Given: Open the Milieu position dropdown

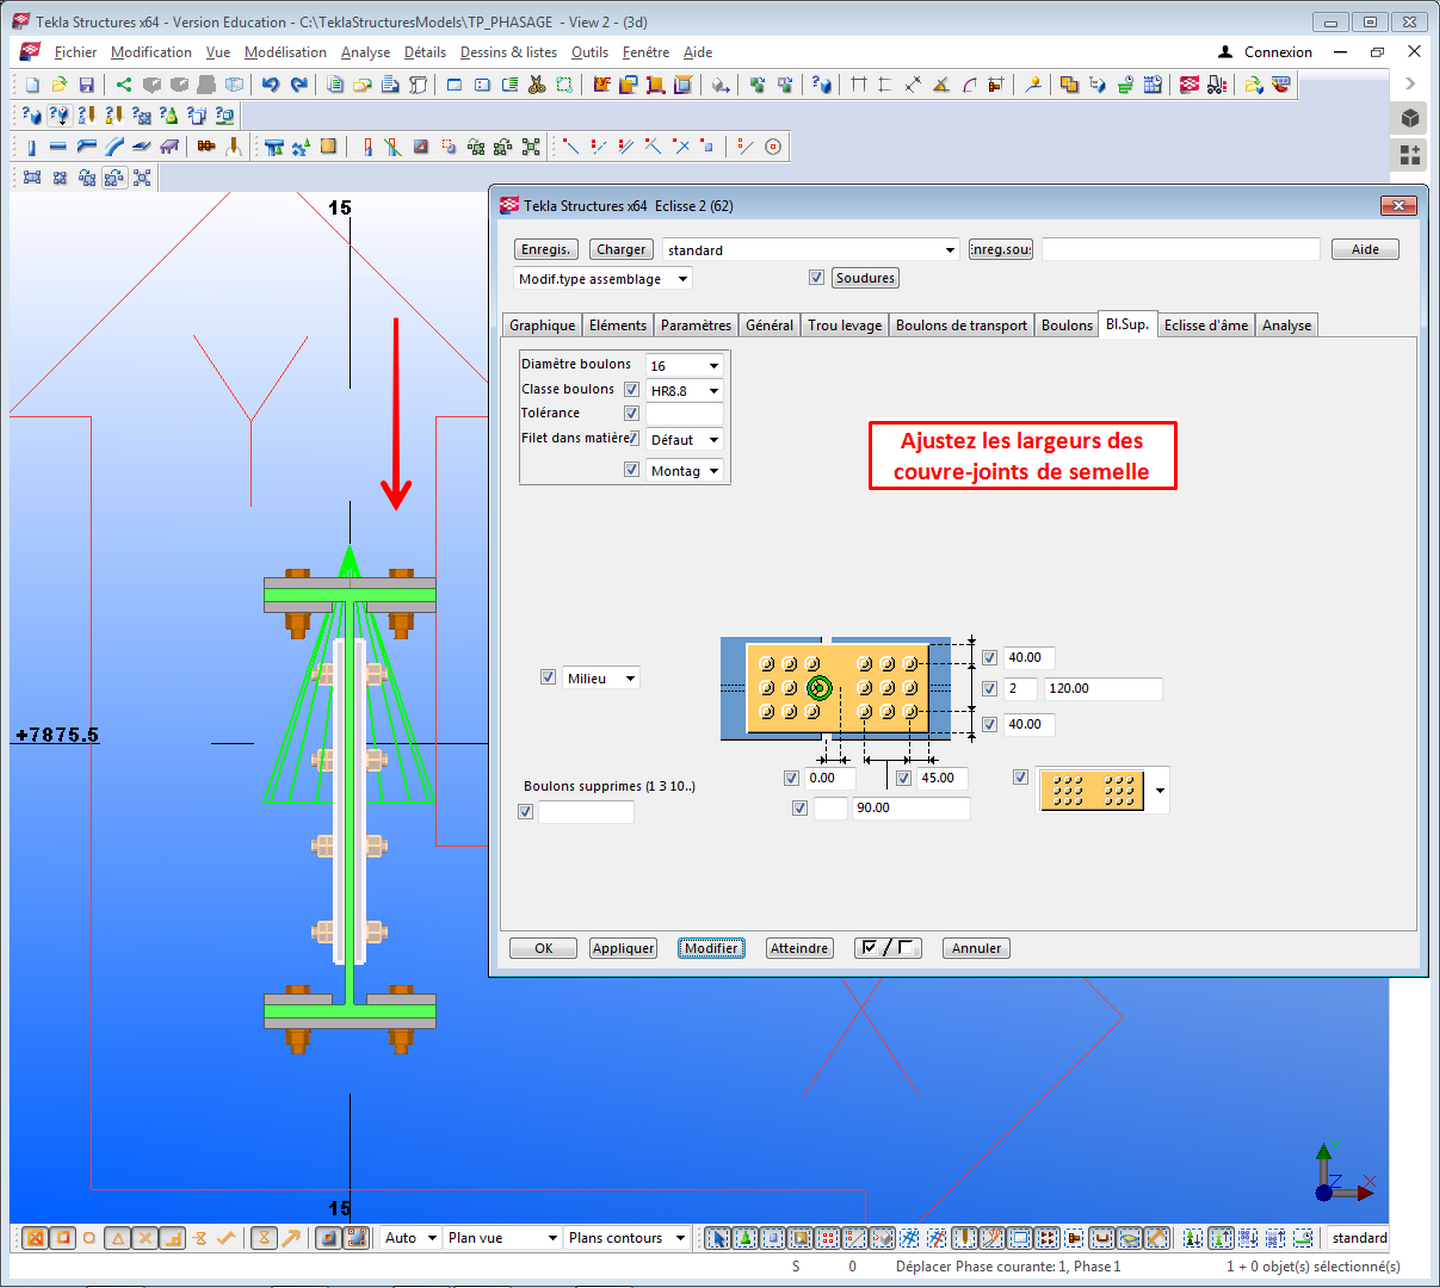Looking at the screenshot, I should tap(630, 678).
